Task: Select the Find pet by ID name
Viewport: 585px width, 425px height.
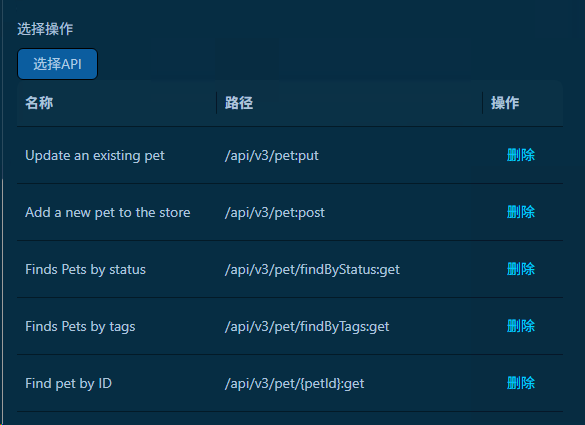Action: point(69,384)
